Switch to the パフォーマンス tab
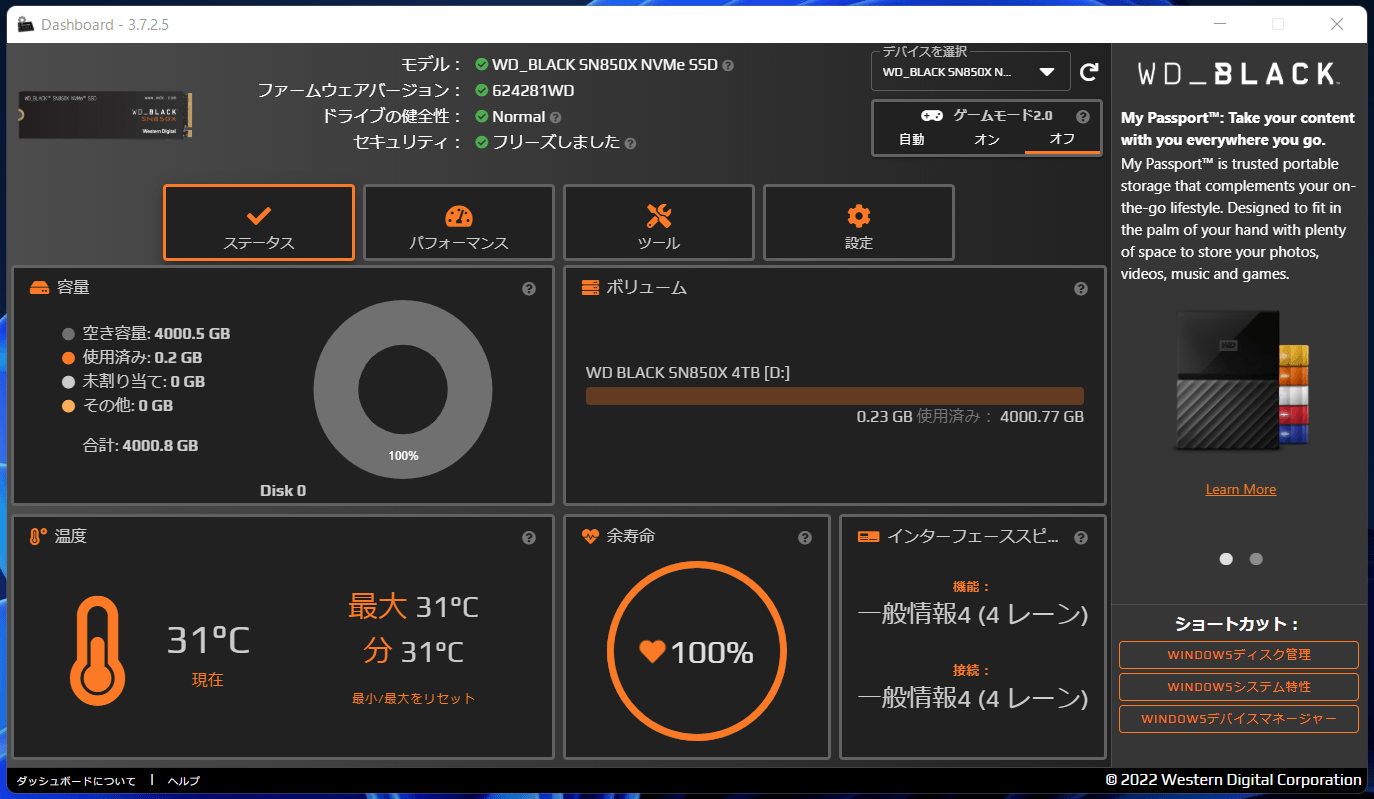Image resolution: width=1374 pixels, height=799 pixels. 459,222
